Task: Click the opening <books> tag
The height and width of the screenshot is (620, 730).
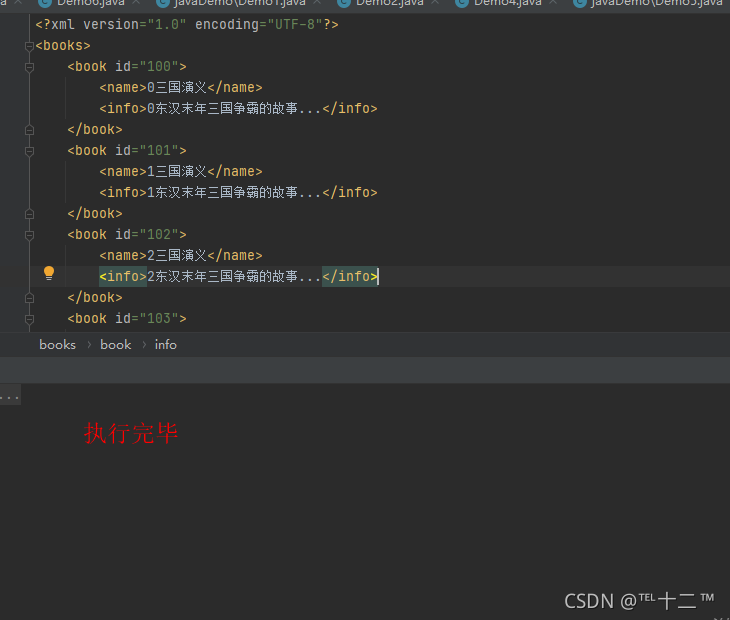Action: click(63, 46)
